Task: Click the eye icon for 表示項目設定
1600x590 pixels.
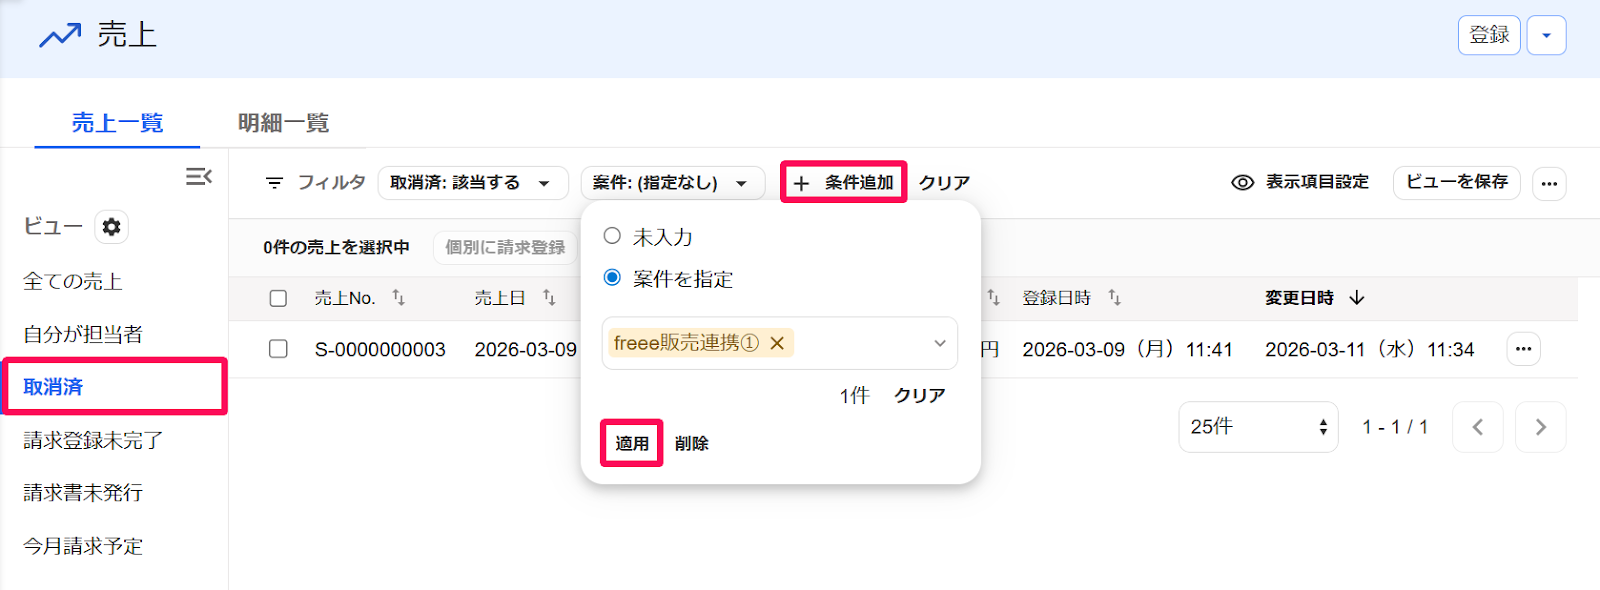Action: click(x=1242, y=182)
